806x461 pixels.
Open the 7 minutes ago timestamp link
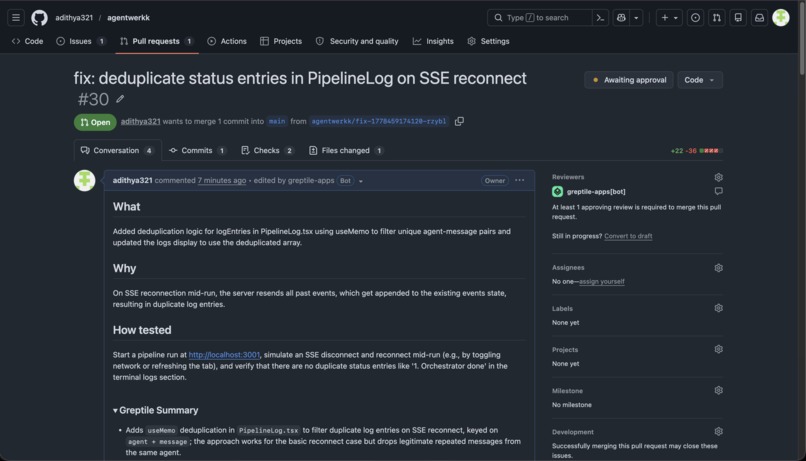coord(222,180)
